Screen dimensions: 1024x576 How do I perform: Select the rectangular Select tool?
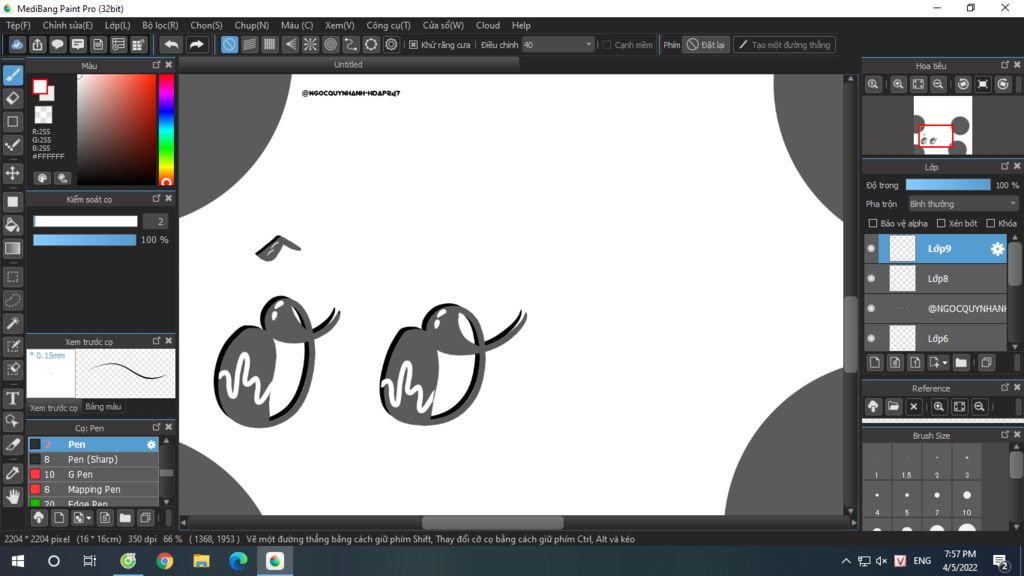point(12,277)
